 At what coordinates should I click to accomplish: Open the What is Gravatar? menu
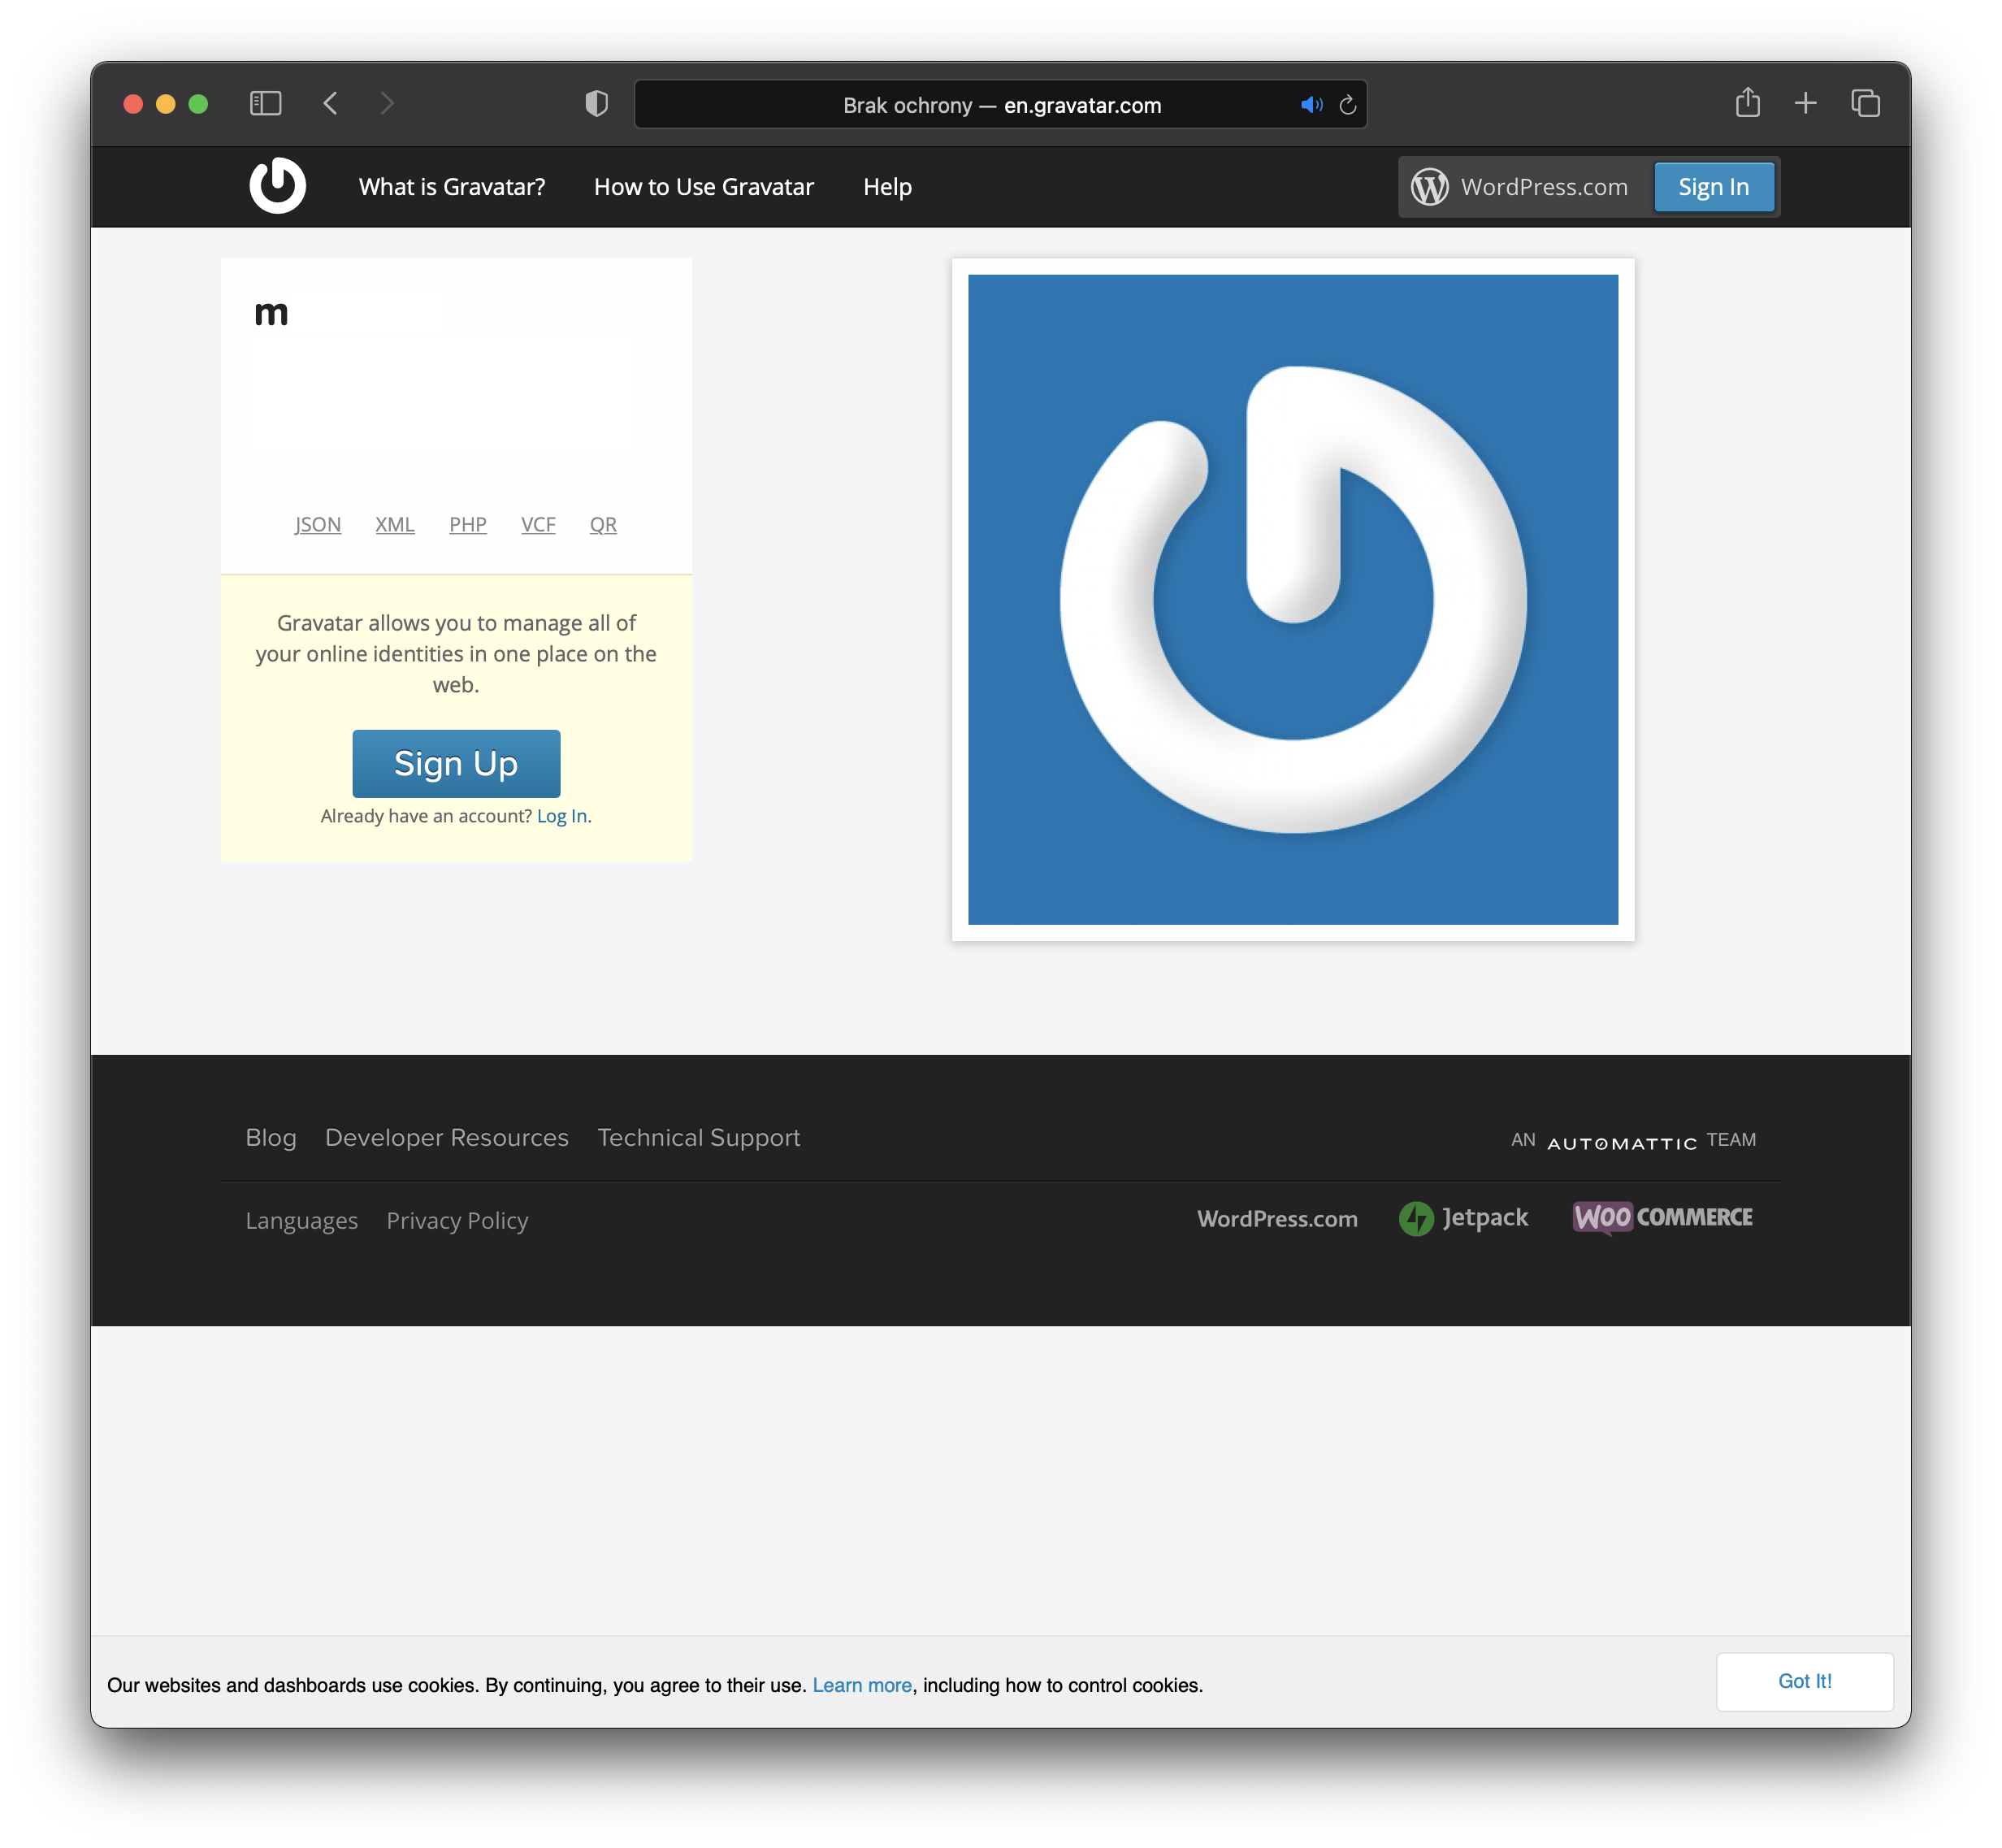click(452, 187)
